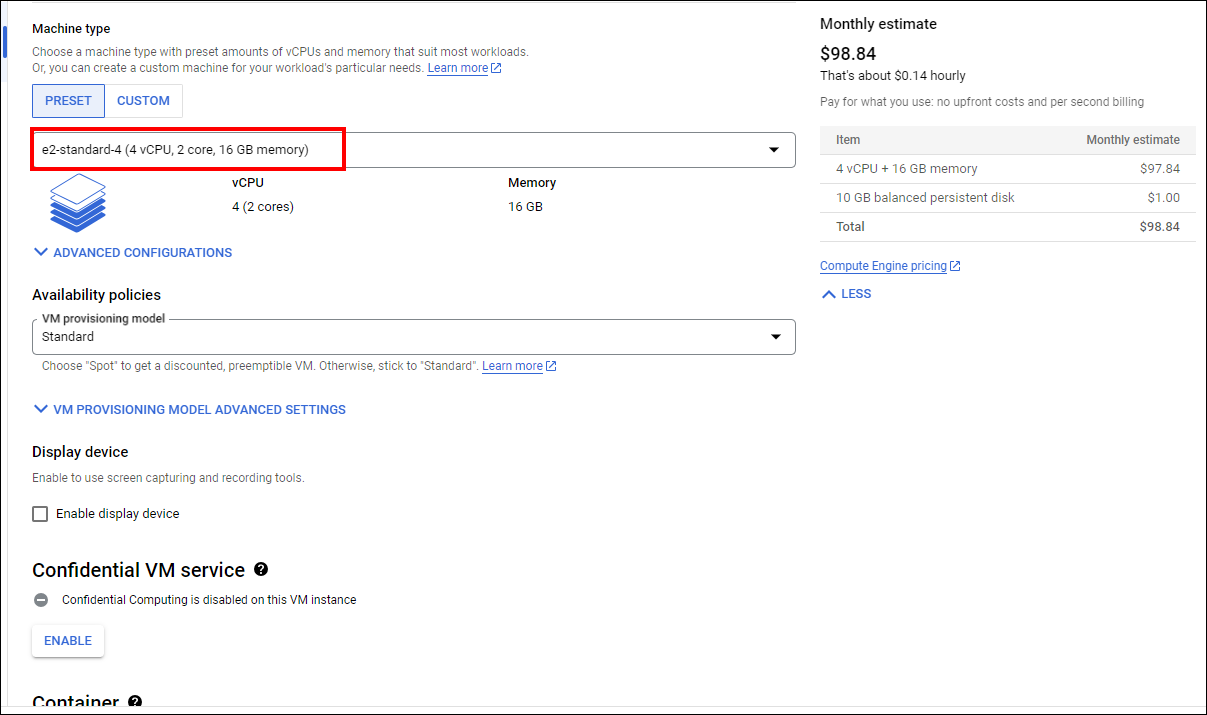Collapse the estimate with the LESS toggle
This screenshot has width=1207, height=715.
846,294
